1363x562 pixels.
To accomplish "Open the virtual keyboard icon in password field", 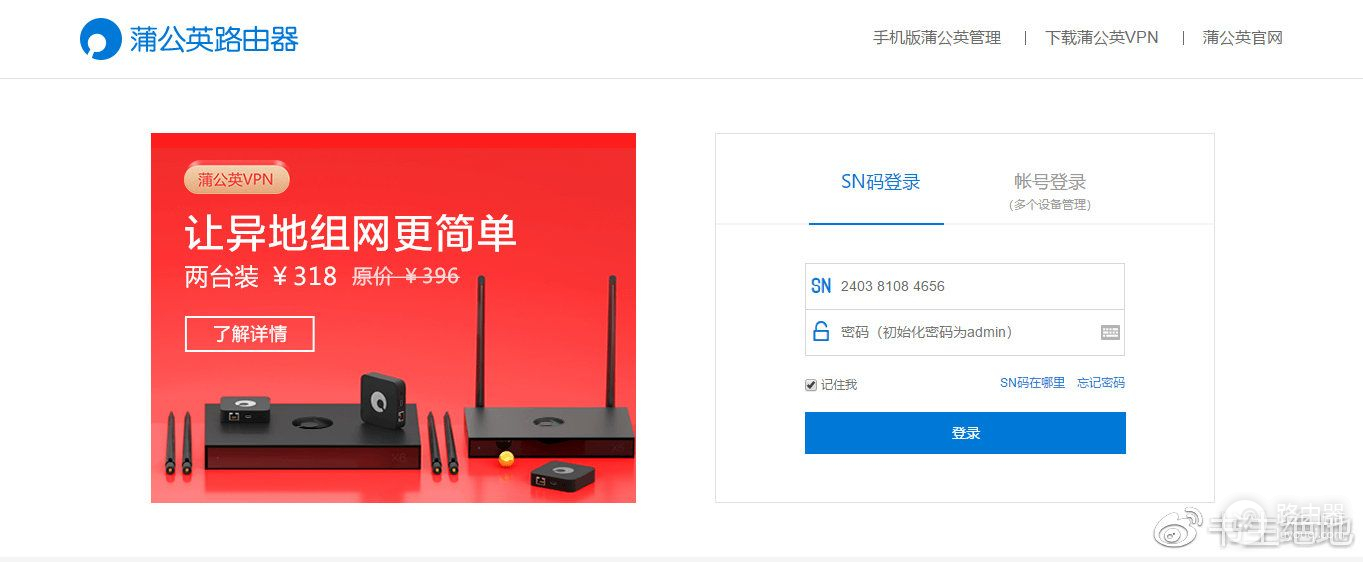I will tap(1110, 333).
